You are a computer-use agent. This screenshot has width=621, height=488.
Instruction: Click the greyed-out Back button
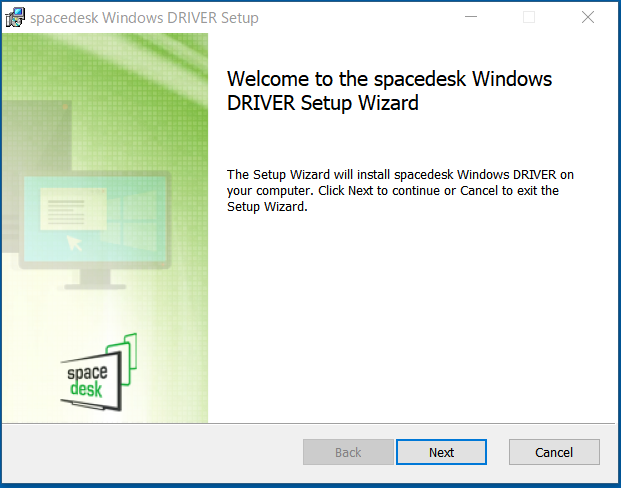(x=348, y=452)
